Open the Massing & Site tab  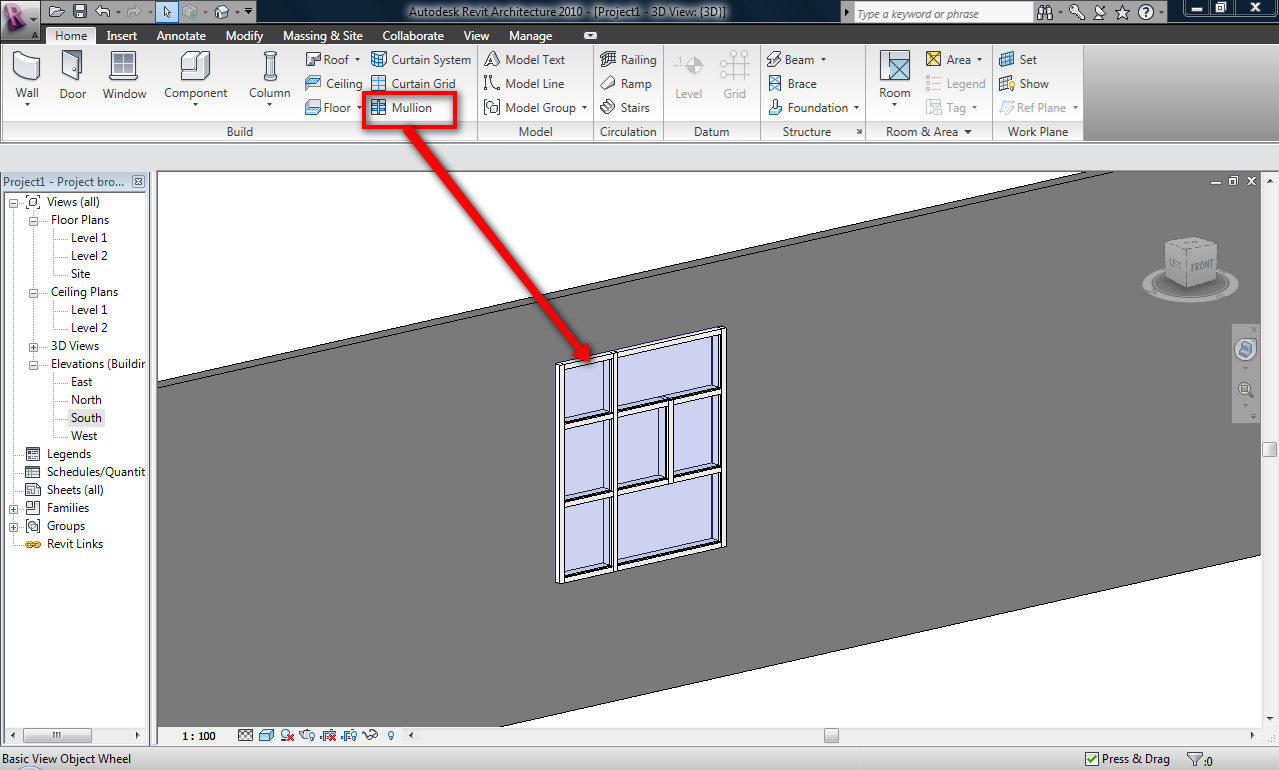tap(323, 36)
